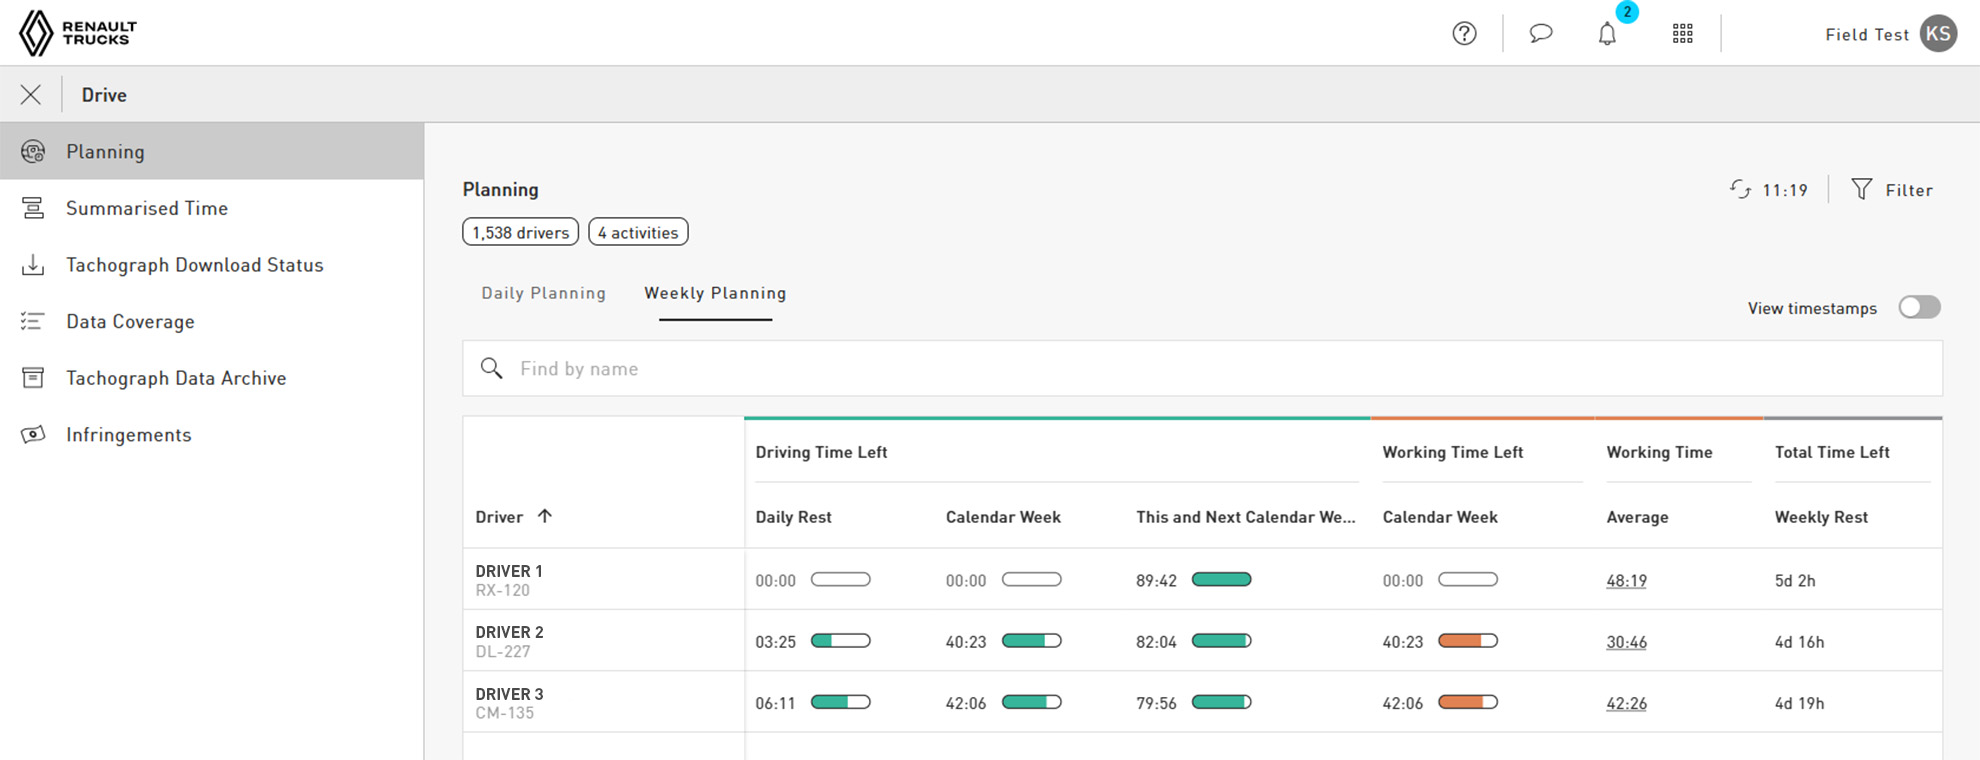Select the Weekly Planning tab
Screen dimensions: 1980x760
point(715,293)
